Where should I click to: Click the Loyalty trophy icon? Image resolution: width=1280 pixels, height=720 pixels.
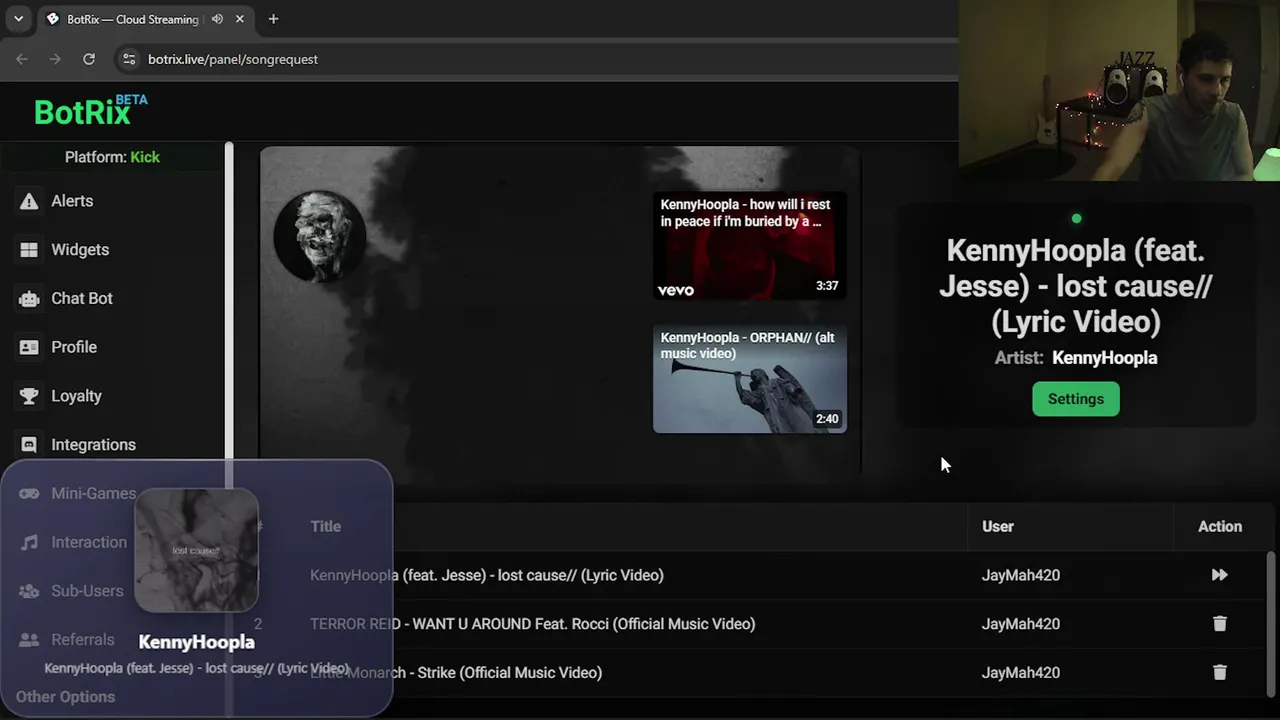(29, 396)
